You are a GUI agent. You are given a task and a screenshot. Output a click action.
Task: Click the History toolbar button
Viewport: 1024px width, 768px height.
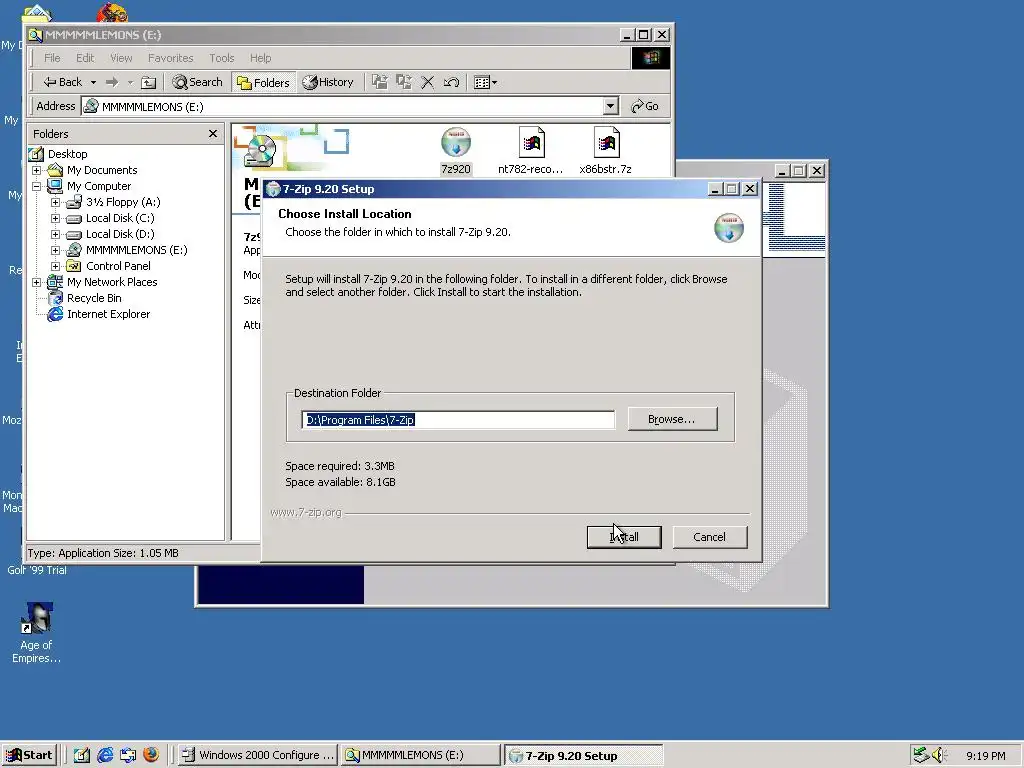pyautogui.click(x=328, y=82)
